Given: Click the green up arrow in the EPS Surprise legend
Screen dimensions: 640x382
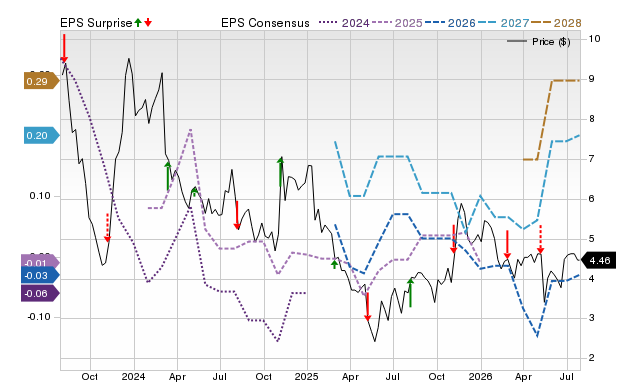Looking at the screenshot, I should [138, 23].
